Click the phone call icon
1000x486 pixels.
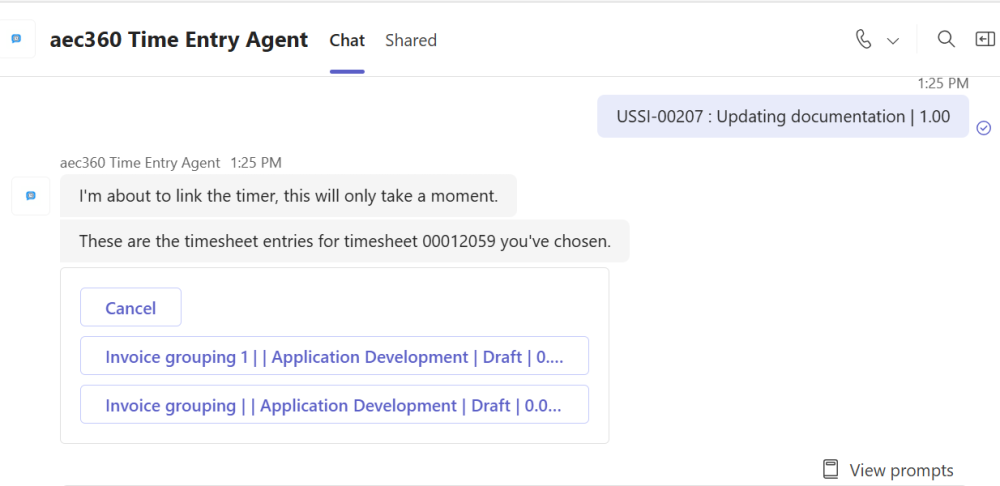pyautogui.click(x=864, y=39)
